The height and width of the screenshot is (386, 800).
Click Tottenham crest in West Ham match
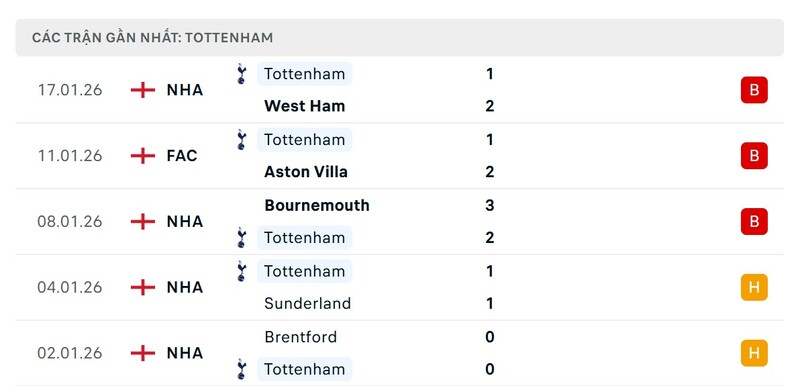pos(242,74)
